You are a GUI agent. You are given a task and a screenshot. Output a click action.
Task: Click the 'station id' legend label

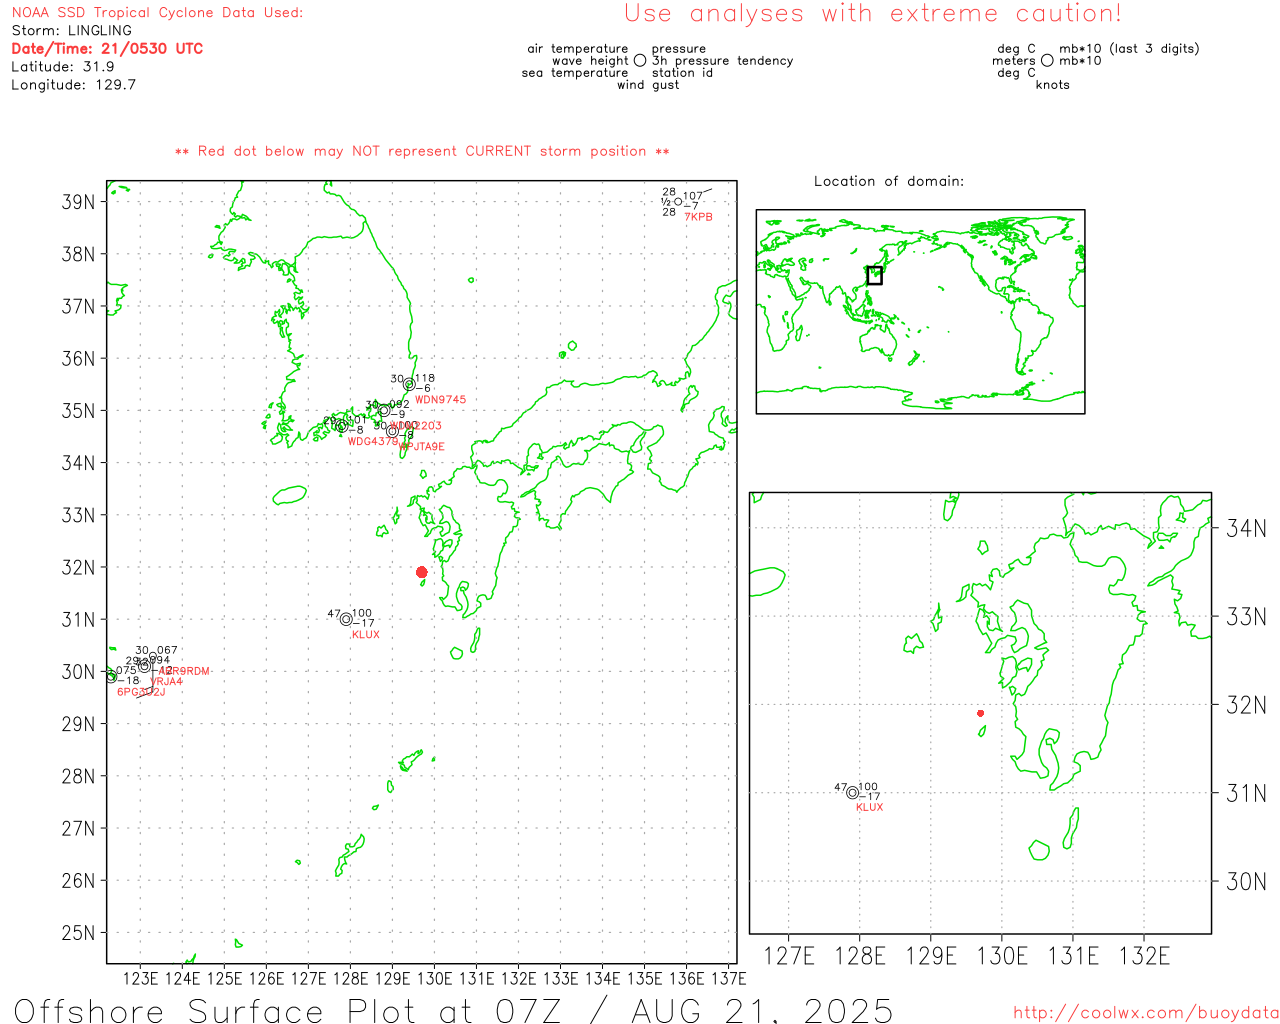point(682,73)
